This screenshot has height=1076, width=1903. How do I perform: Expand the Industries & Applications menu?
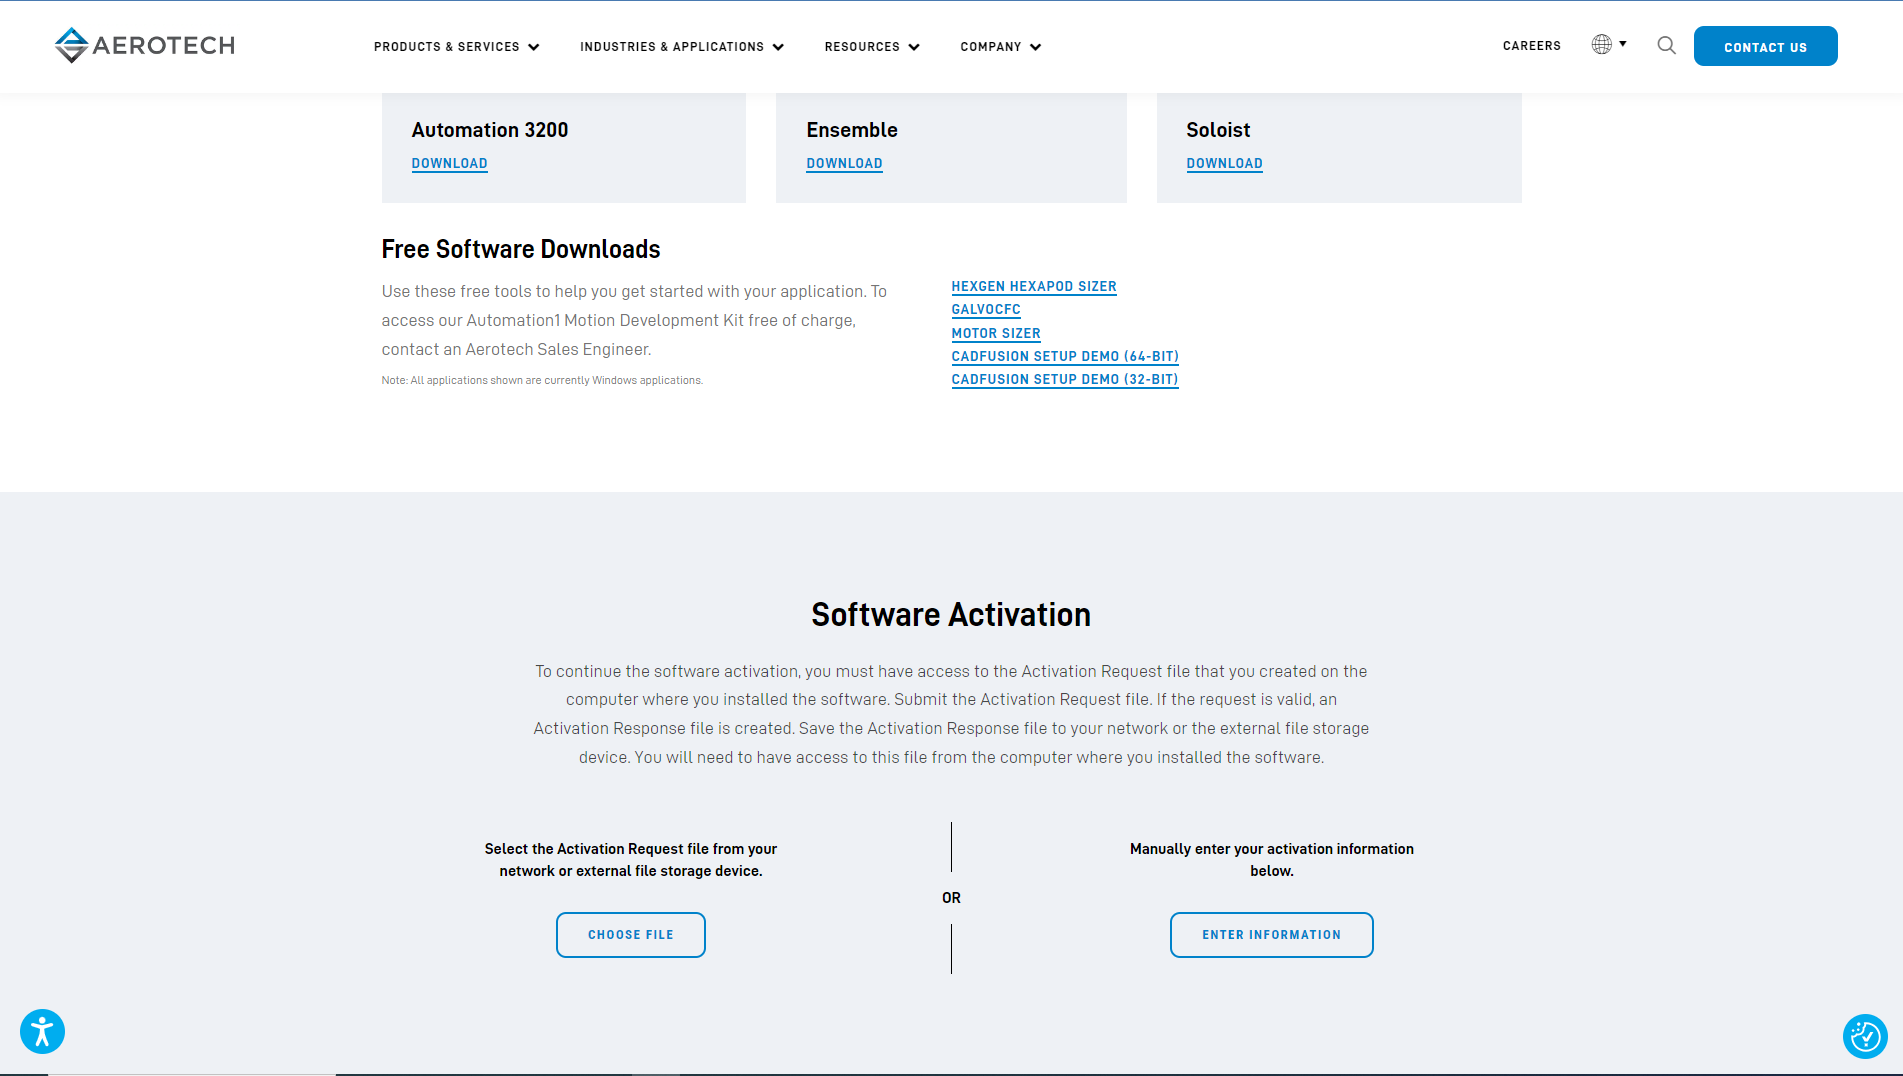pyautogui.click(x=682, y=47)
